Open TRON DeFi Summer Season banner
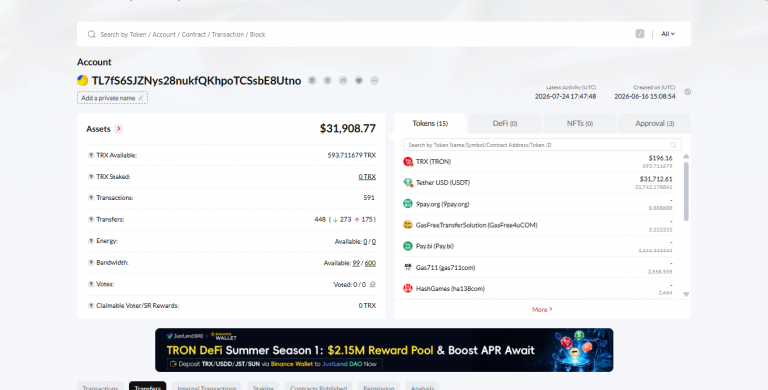 384,350
